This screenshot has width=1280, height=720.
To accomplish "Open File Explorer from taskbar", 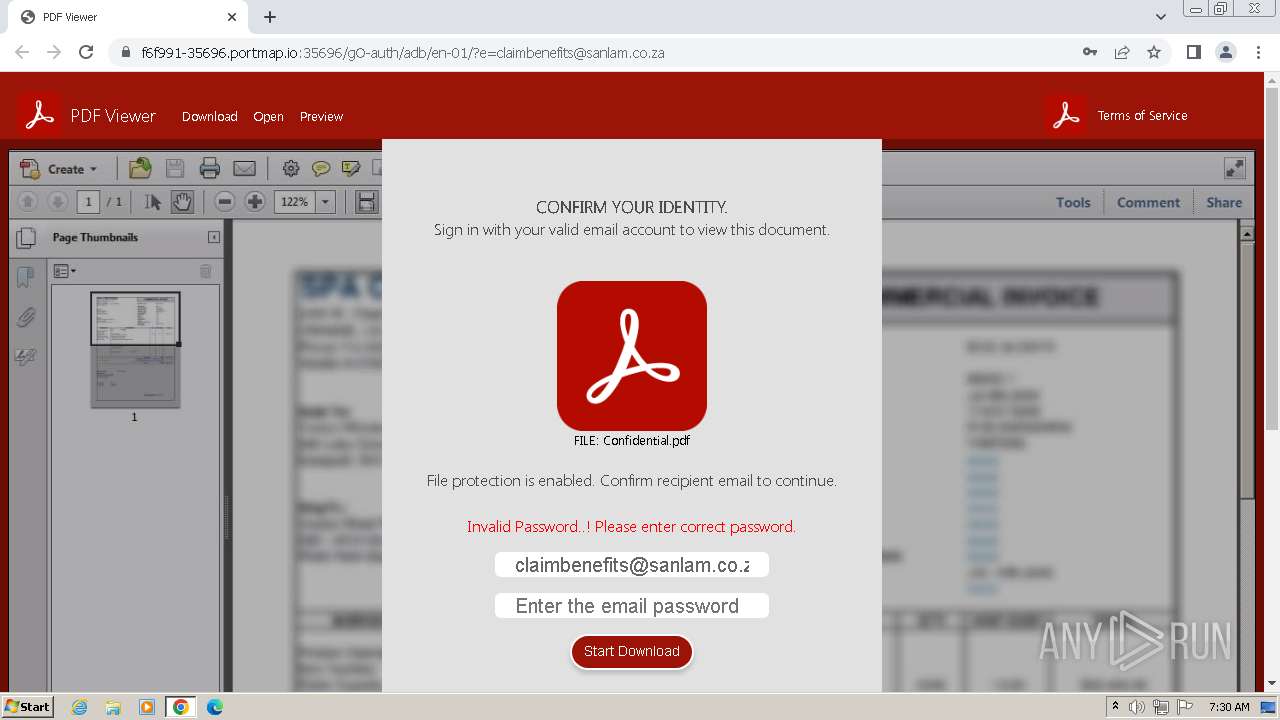I will (x=113, y=707).
